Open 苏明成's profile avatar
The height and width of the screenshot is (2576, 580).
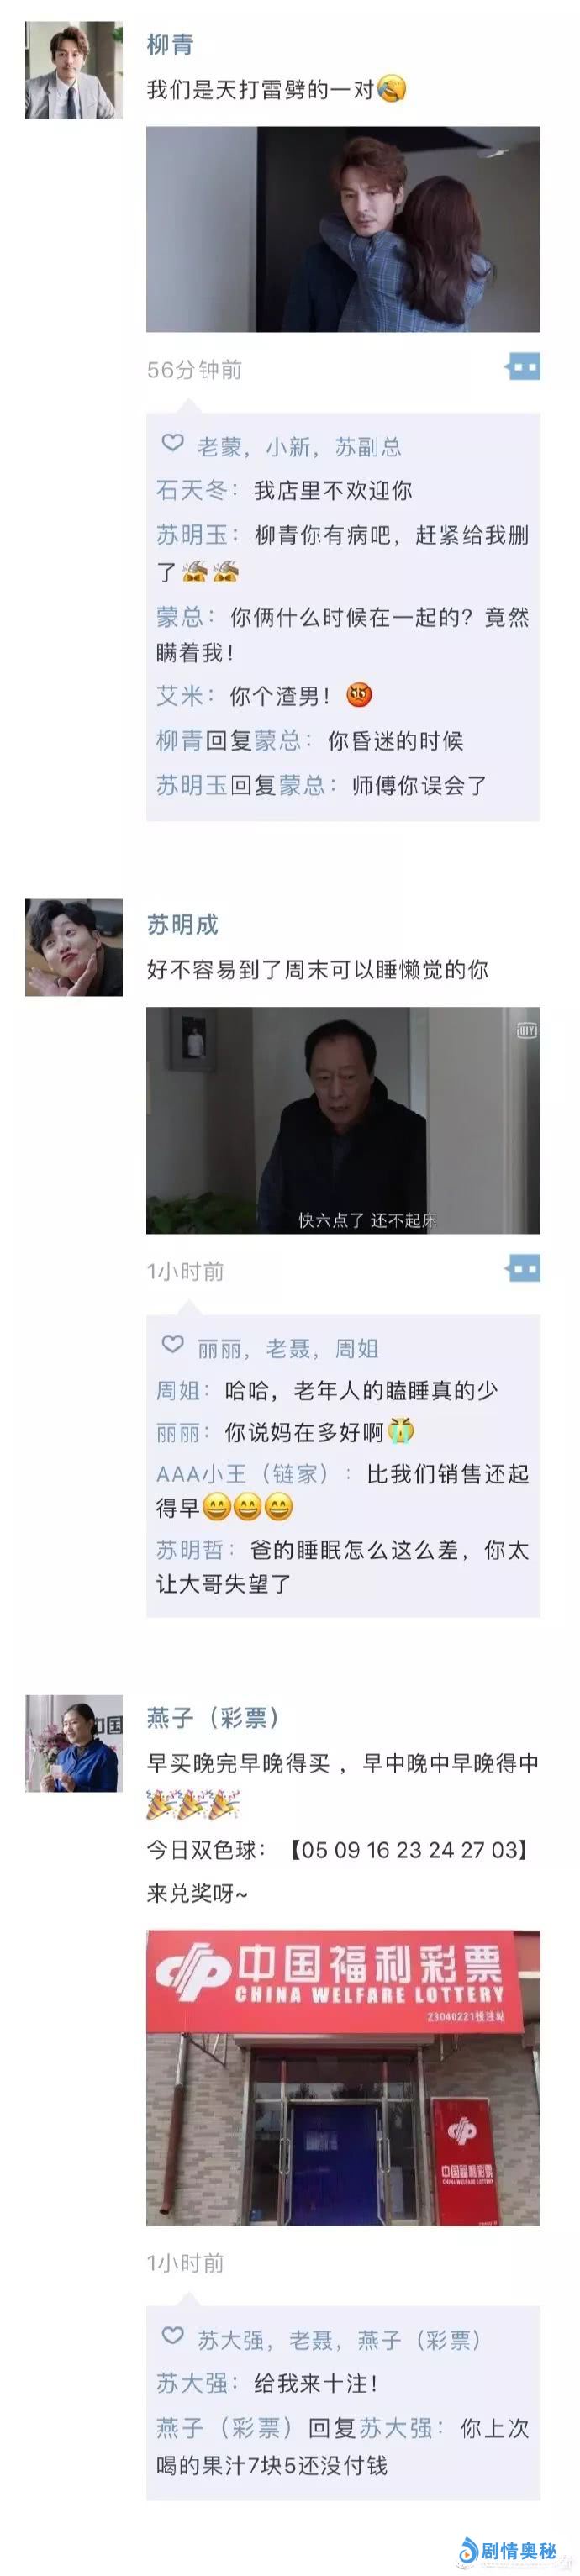(73, 948)
